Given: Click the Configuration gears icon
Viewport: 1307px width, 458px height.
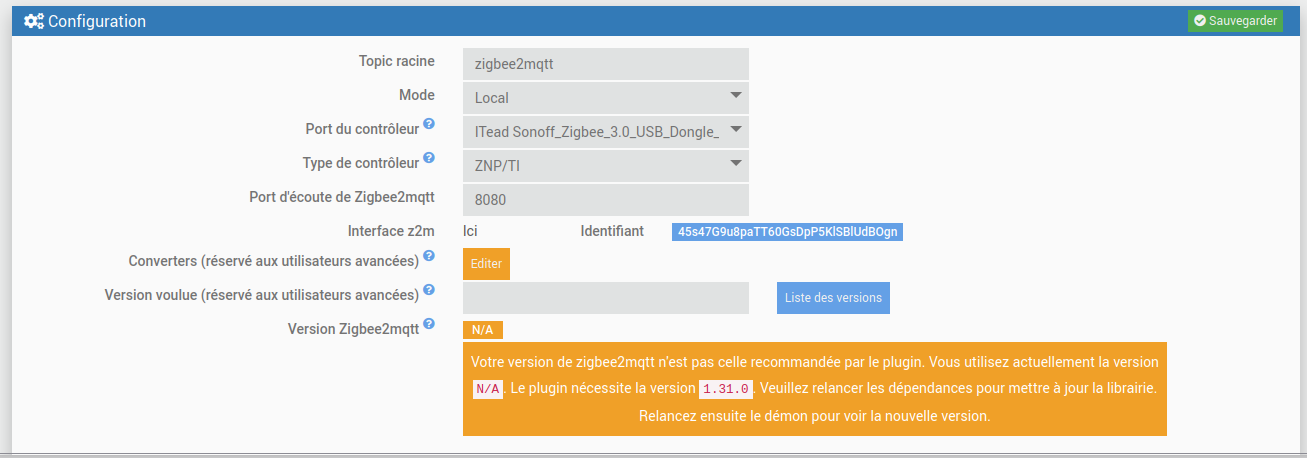Looking at the screenshot, I should coord(34,21).
